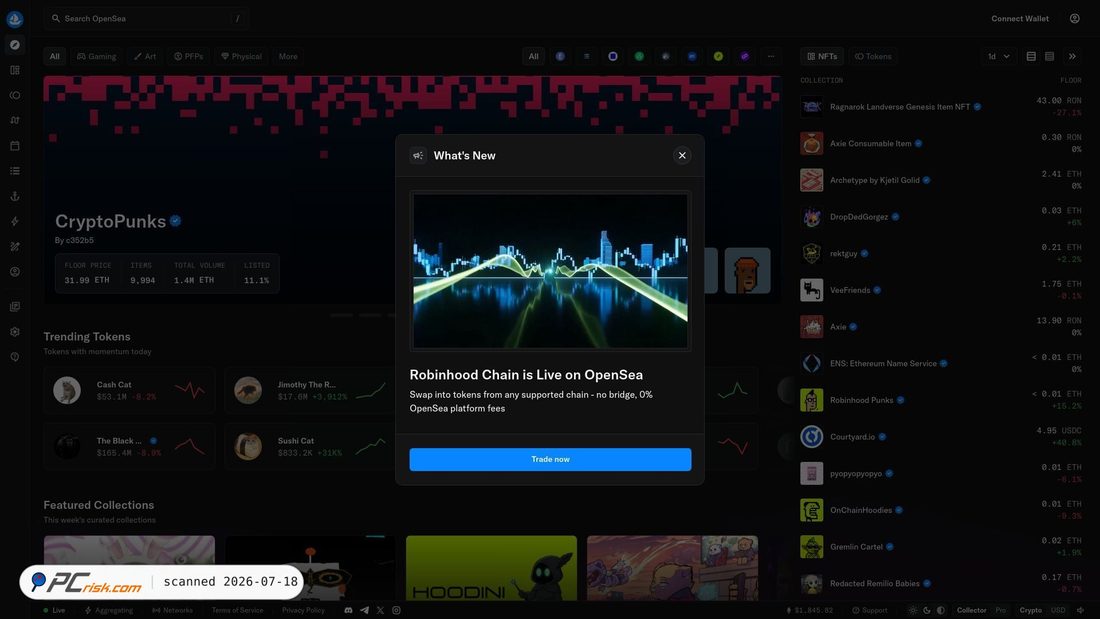Open the Sushi Cat token card
This screenshot has height=619, width=1100.
pyautogui.click(x=310, y=446)
